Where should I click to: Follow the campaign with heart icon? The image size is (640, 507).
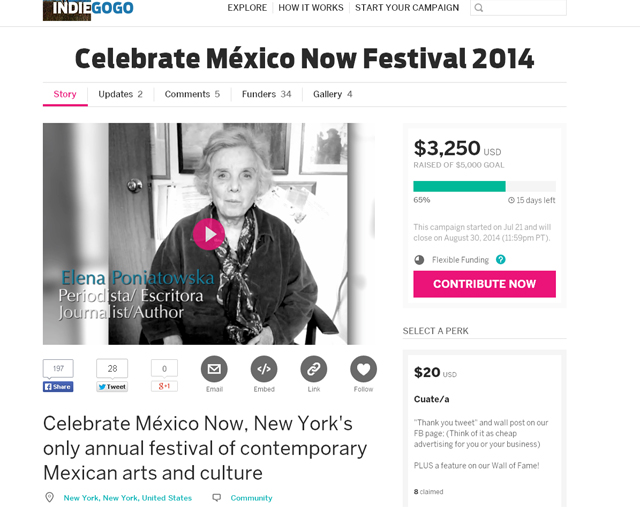(x=363, y=369)
